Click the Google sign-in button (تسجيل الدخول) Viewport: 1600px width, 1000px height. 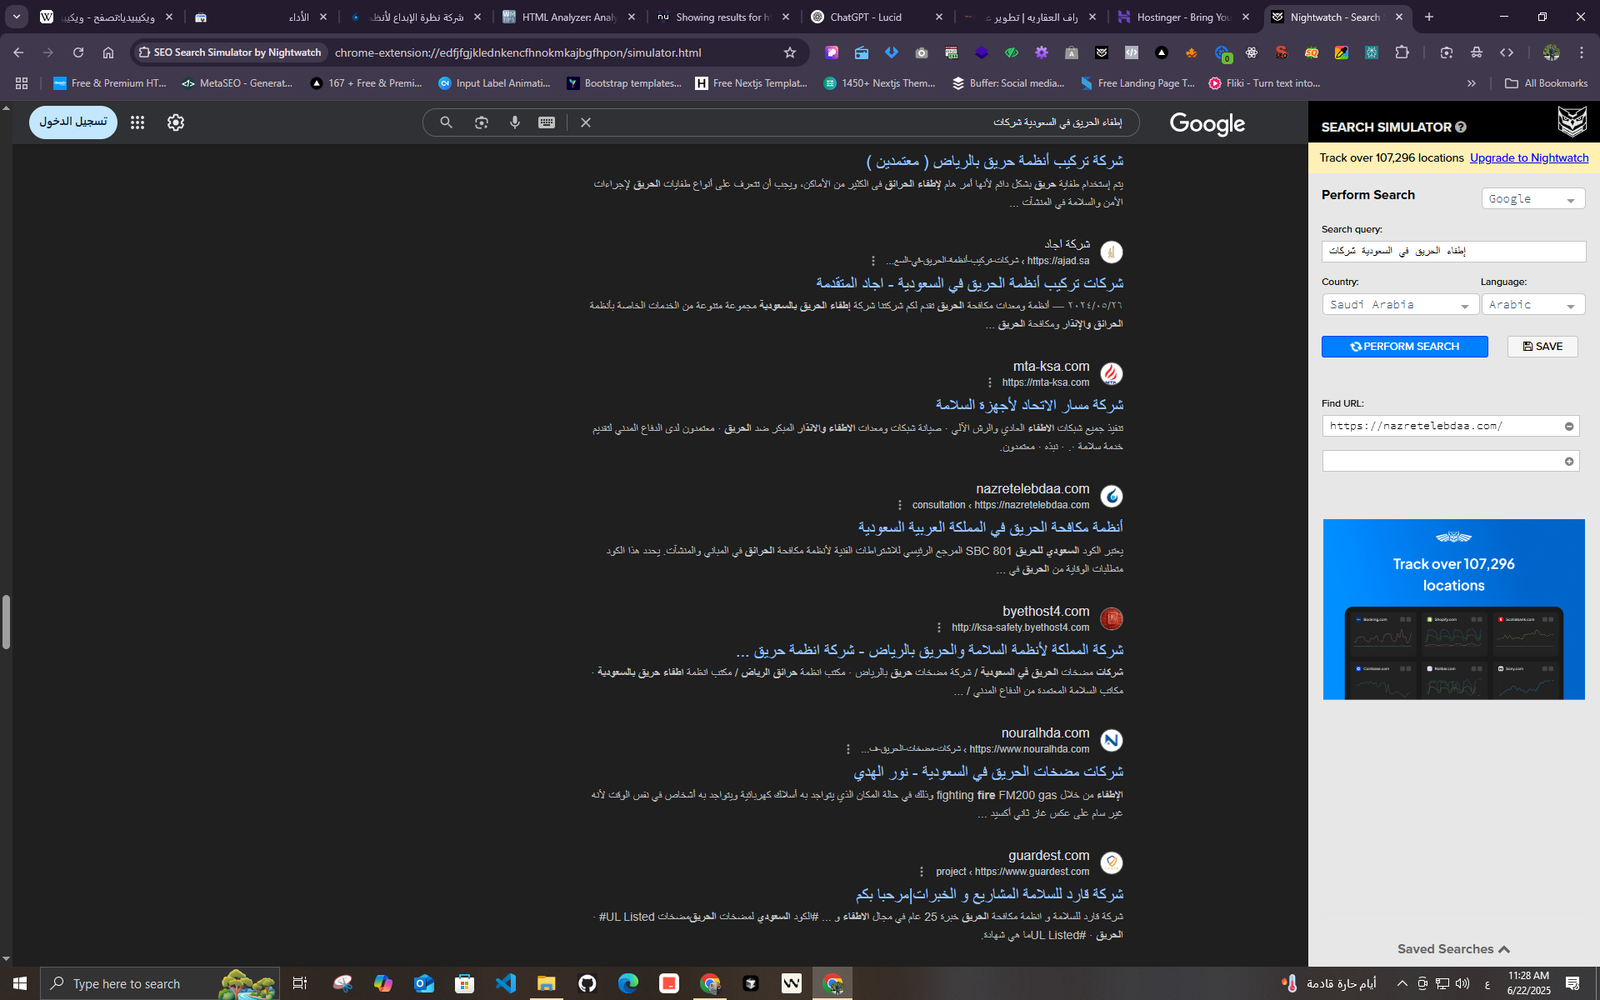[x=73, y=122]
